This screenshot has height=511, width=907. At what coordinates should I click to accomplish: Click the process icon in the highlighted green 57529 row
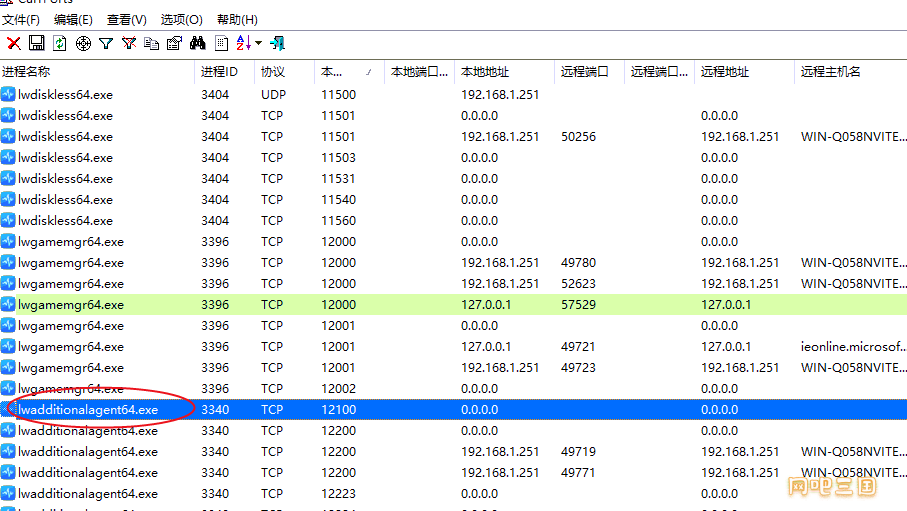[x=8, y=304]
